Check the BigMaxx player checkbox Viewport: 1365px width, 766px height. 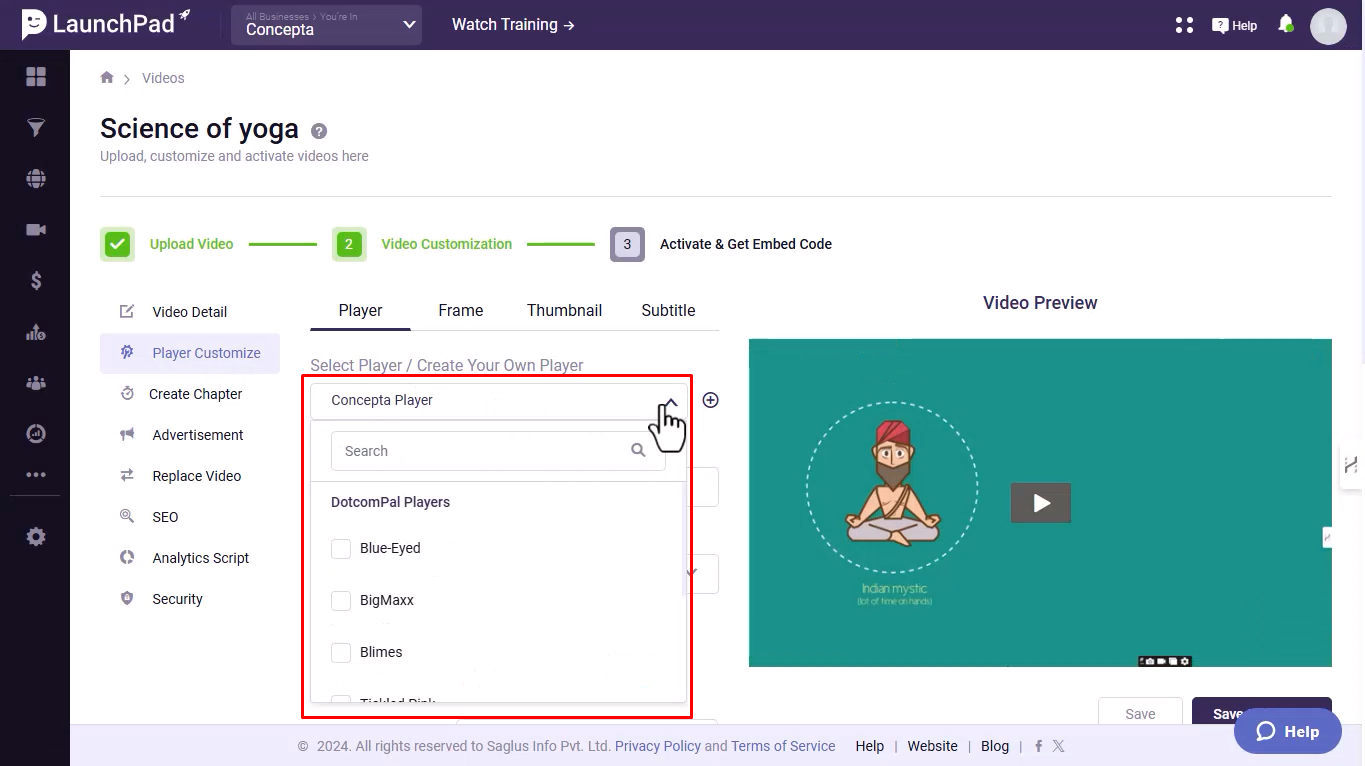pyautogui.click(x=341, y=600)
